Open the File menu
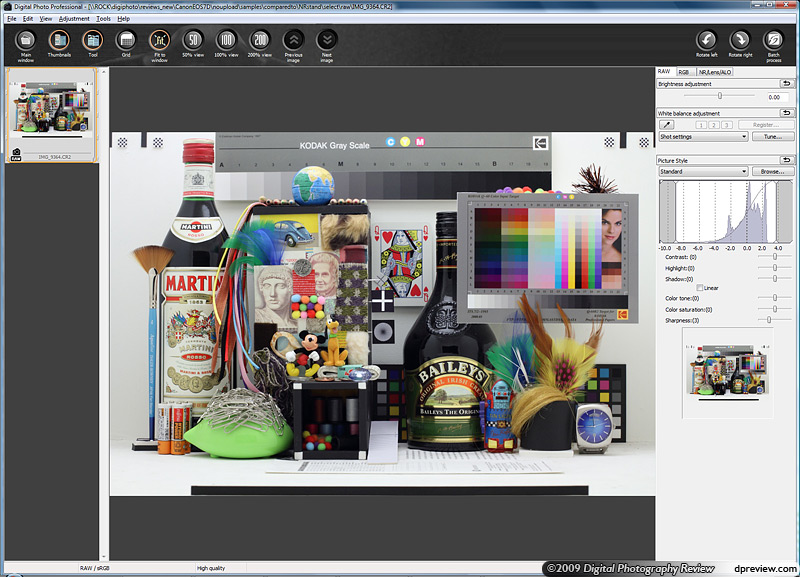This screenshot has height=577, width=800. pos(12,19)
